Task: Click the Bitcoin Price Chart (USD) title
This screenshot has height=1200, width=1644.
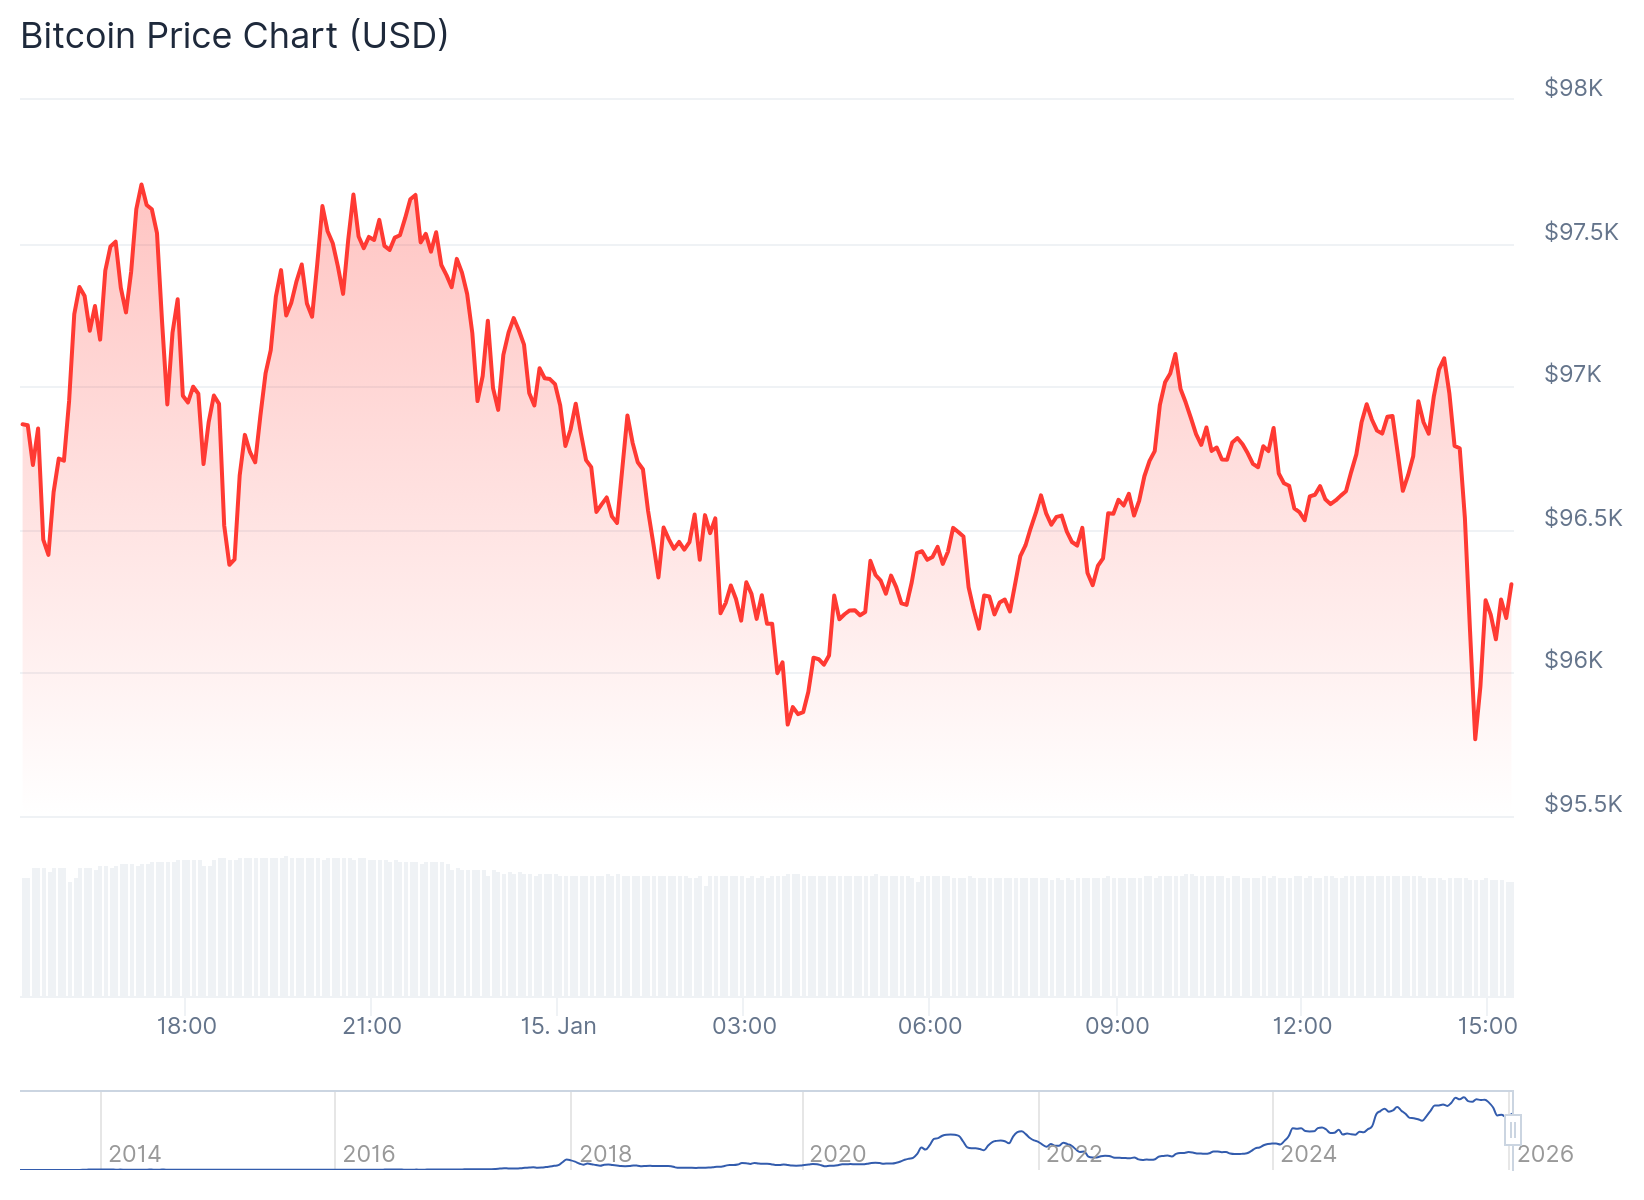Action: click(234, 36)
